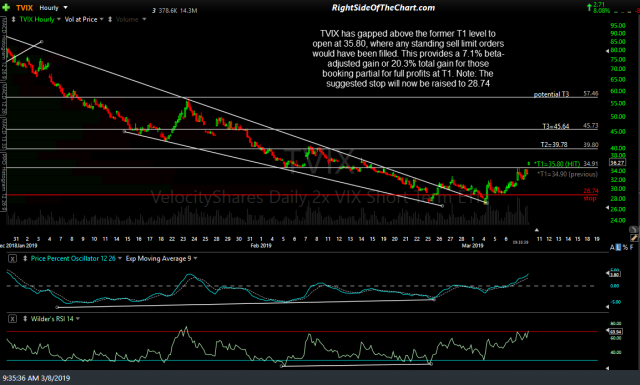The height and width of the screenshot is (385, 640).
Task: Expand the Volume study dropdown
Action: pyautogui.click(x=144, y=19)
